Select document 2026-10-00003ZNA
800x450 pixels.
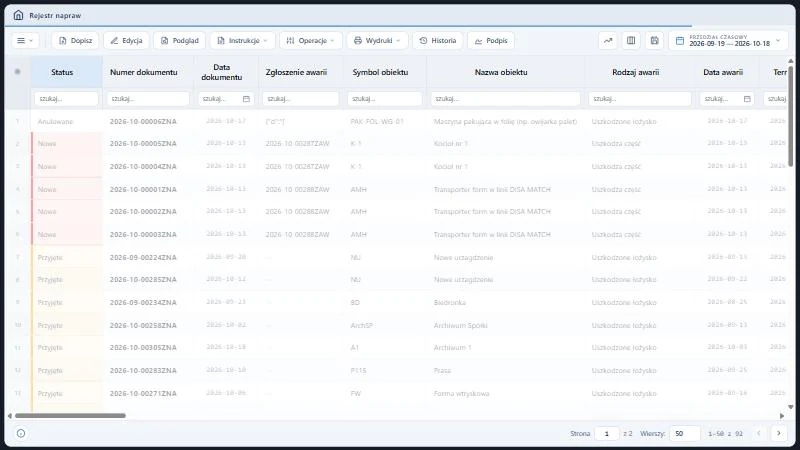tap(143, 234)
